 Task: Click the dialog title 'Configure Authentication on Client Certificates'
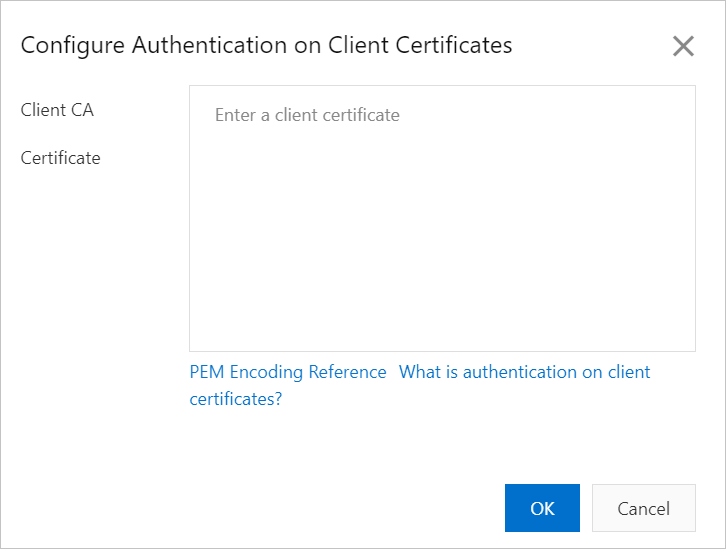[x=266, y=45]
